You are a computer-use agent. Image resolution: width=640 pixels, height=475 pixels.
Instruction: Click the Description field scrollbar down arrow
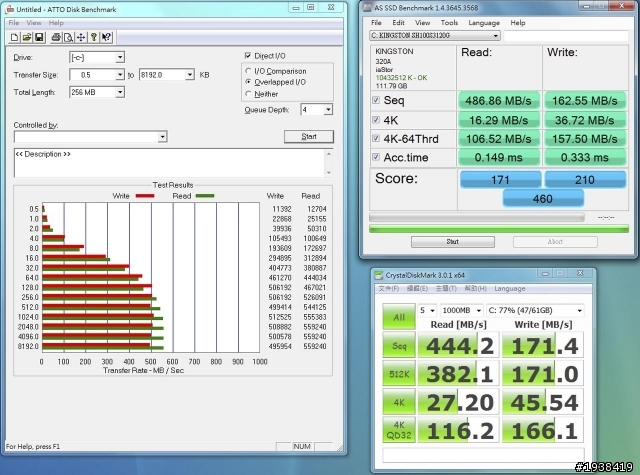[x=329, y=173]
